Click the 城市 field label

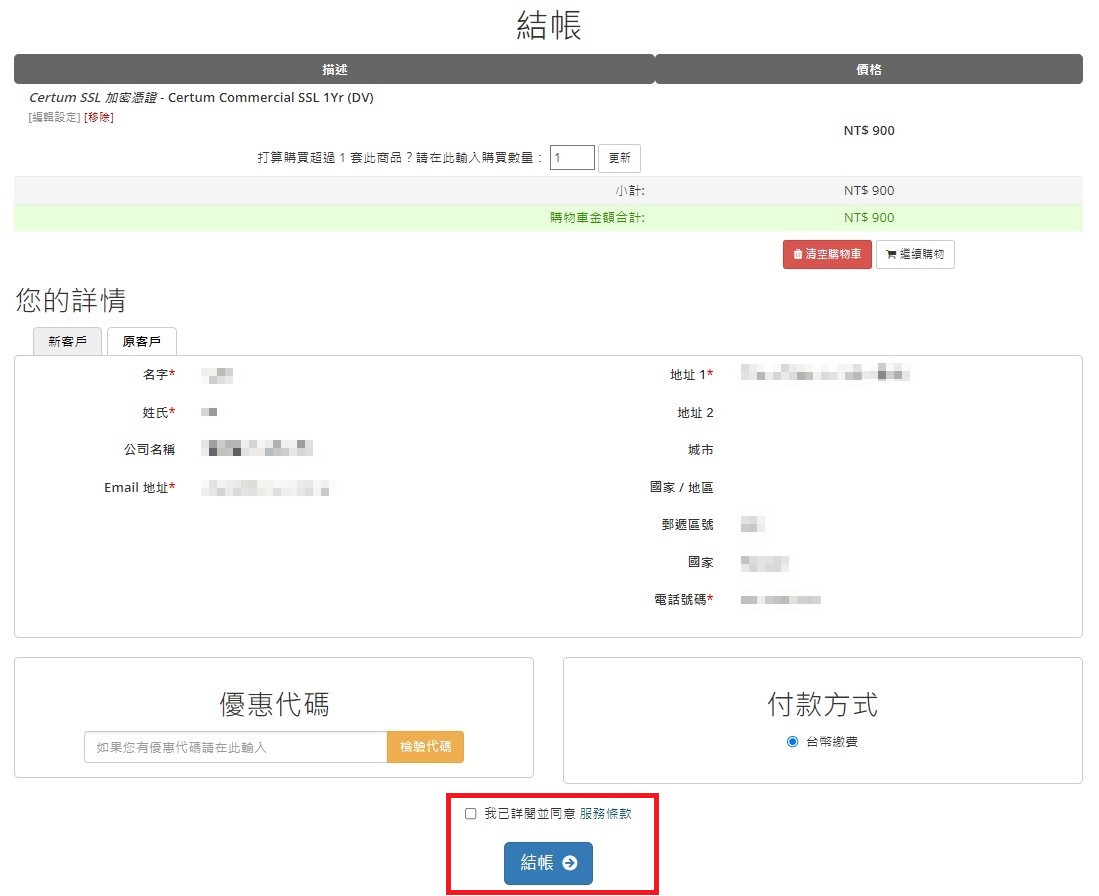point(701,449)
